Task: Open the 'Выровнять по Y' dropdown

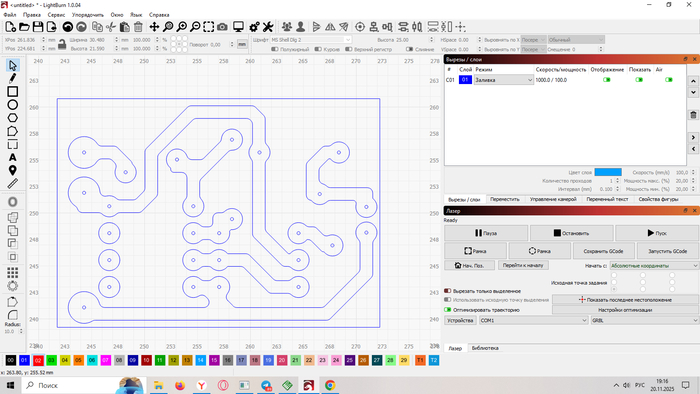Action: point(533,49)
